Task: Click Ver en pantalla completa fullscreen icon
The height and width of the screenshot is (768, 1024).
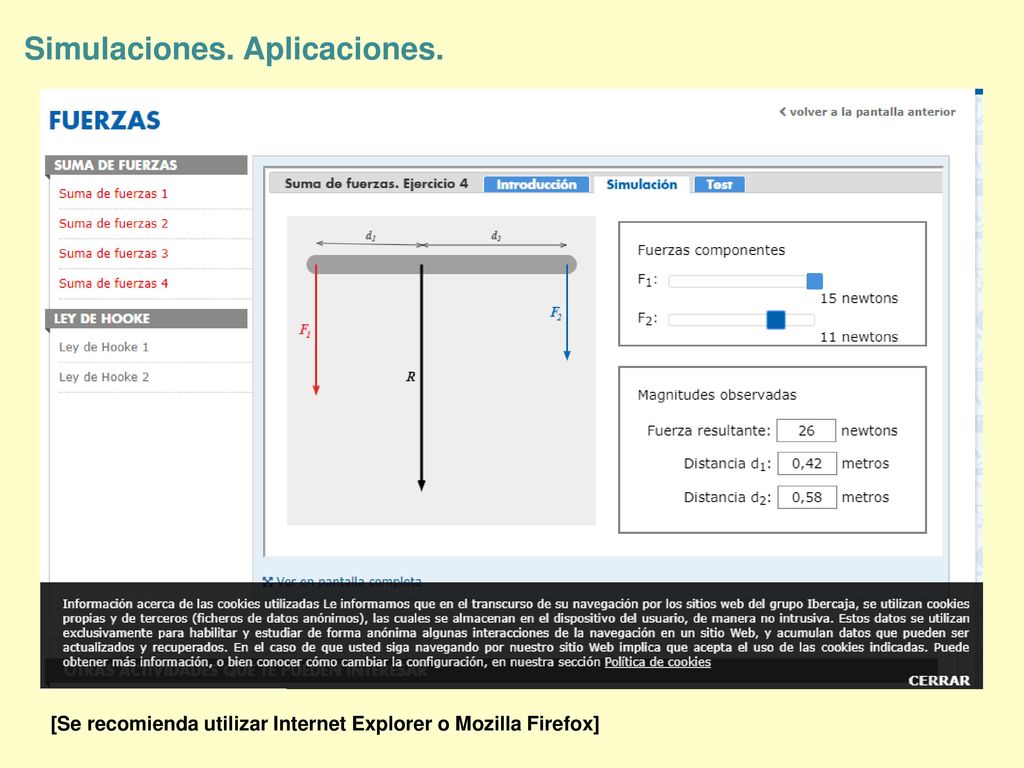Action: (267, 581)
